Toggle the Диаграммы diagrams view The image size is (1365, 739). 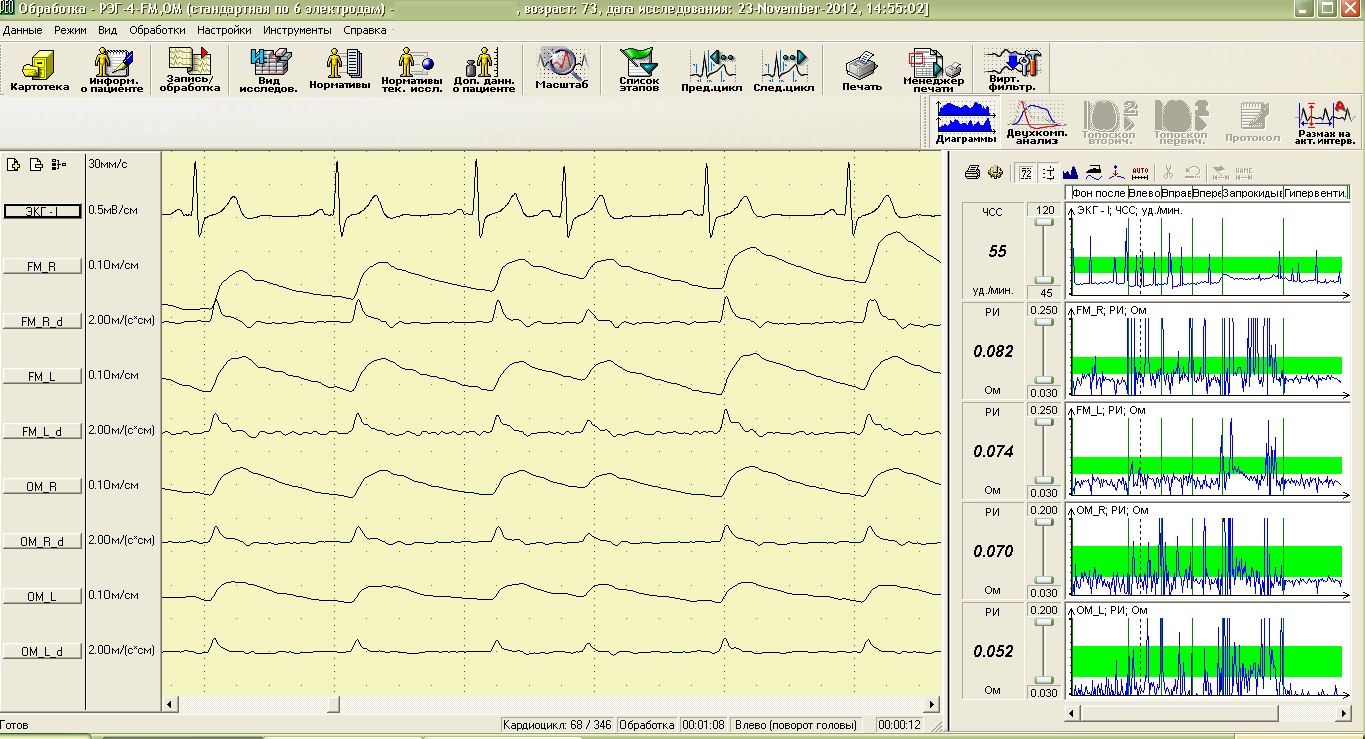click(967, 123)
